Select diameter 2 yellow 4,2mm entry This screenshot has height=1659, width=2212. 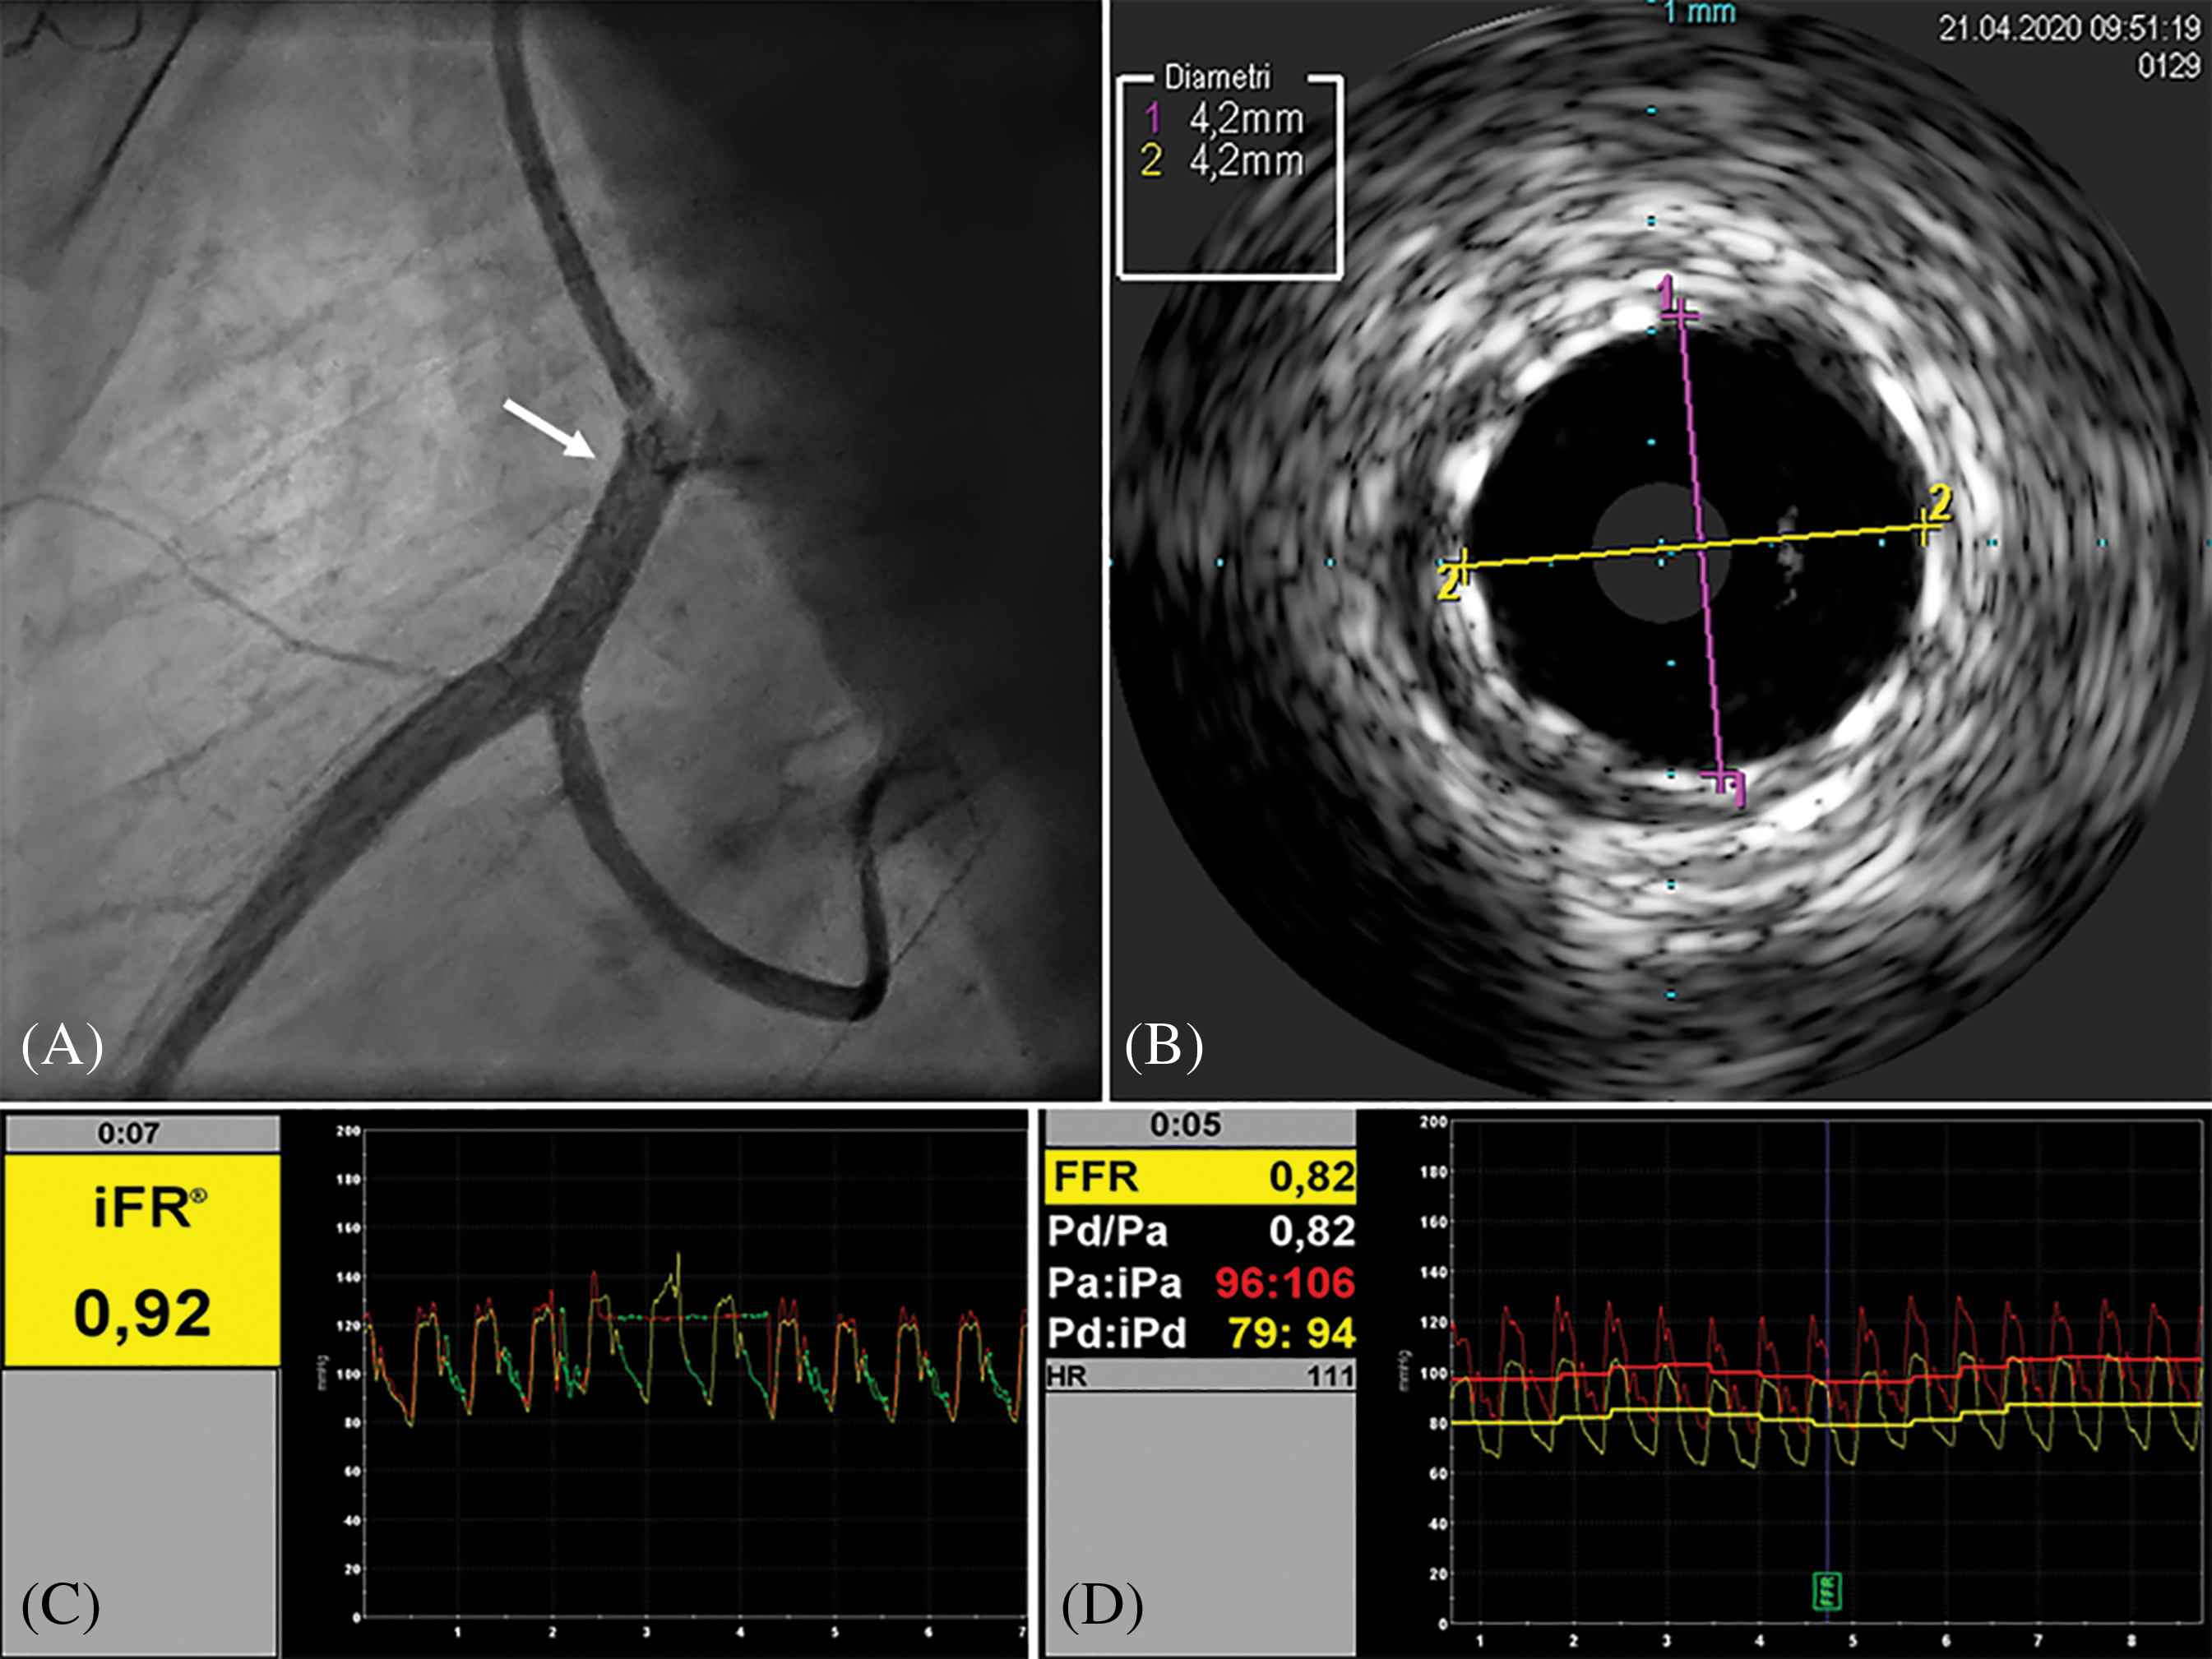(x=1225, y=161)
